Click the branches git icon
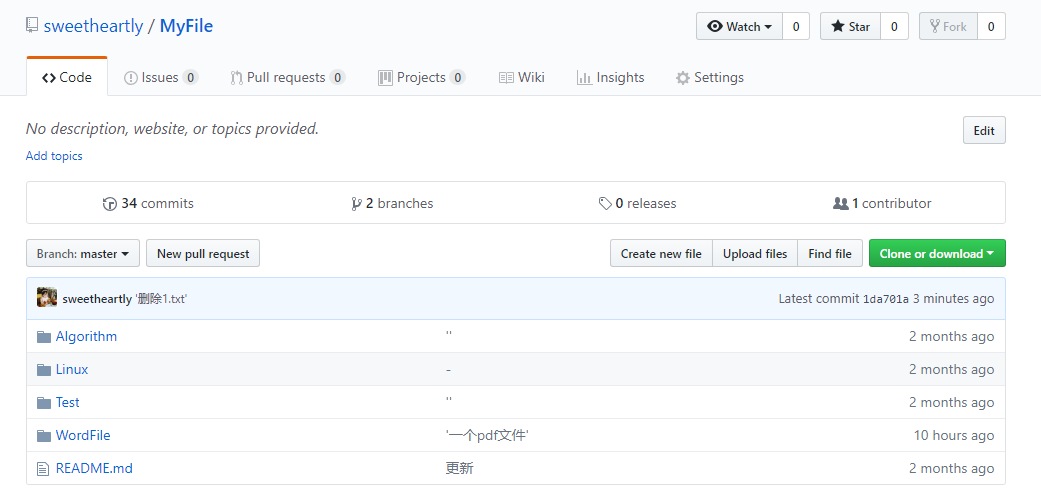The image size is (1041, 493). point(356,204)
